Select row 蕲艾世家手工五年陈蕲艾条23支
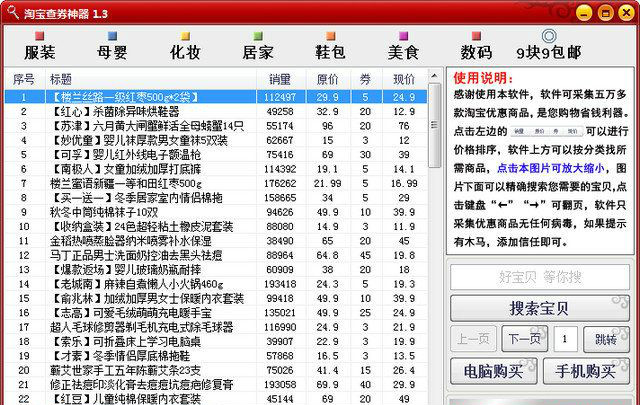Screen dimensions: 640x405 coord(216,370)
